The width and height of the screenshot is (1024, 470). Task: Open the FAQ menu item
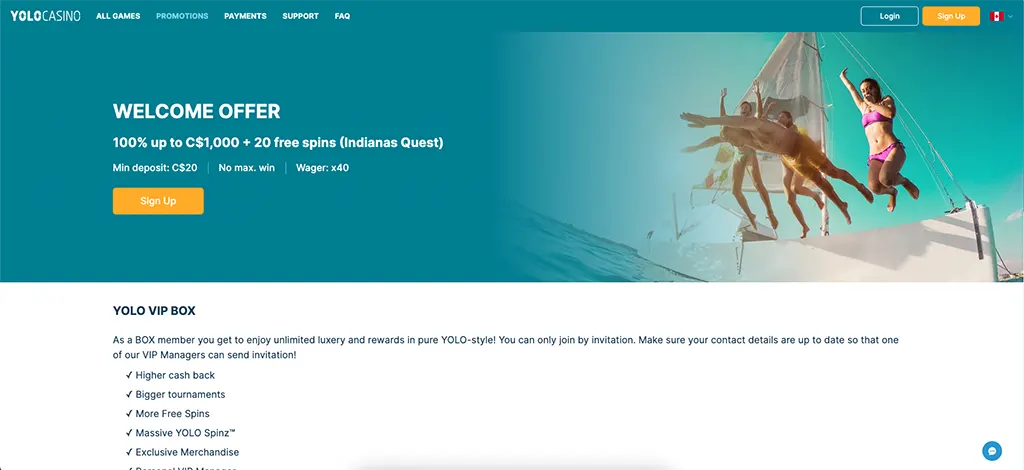click(342, 16)
